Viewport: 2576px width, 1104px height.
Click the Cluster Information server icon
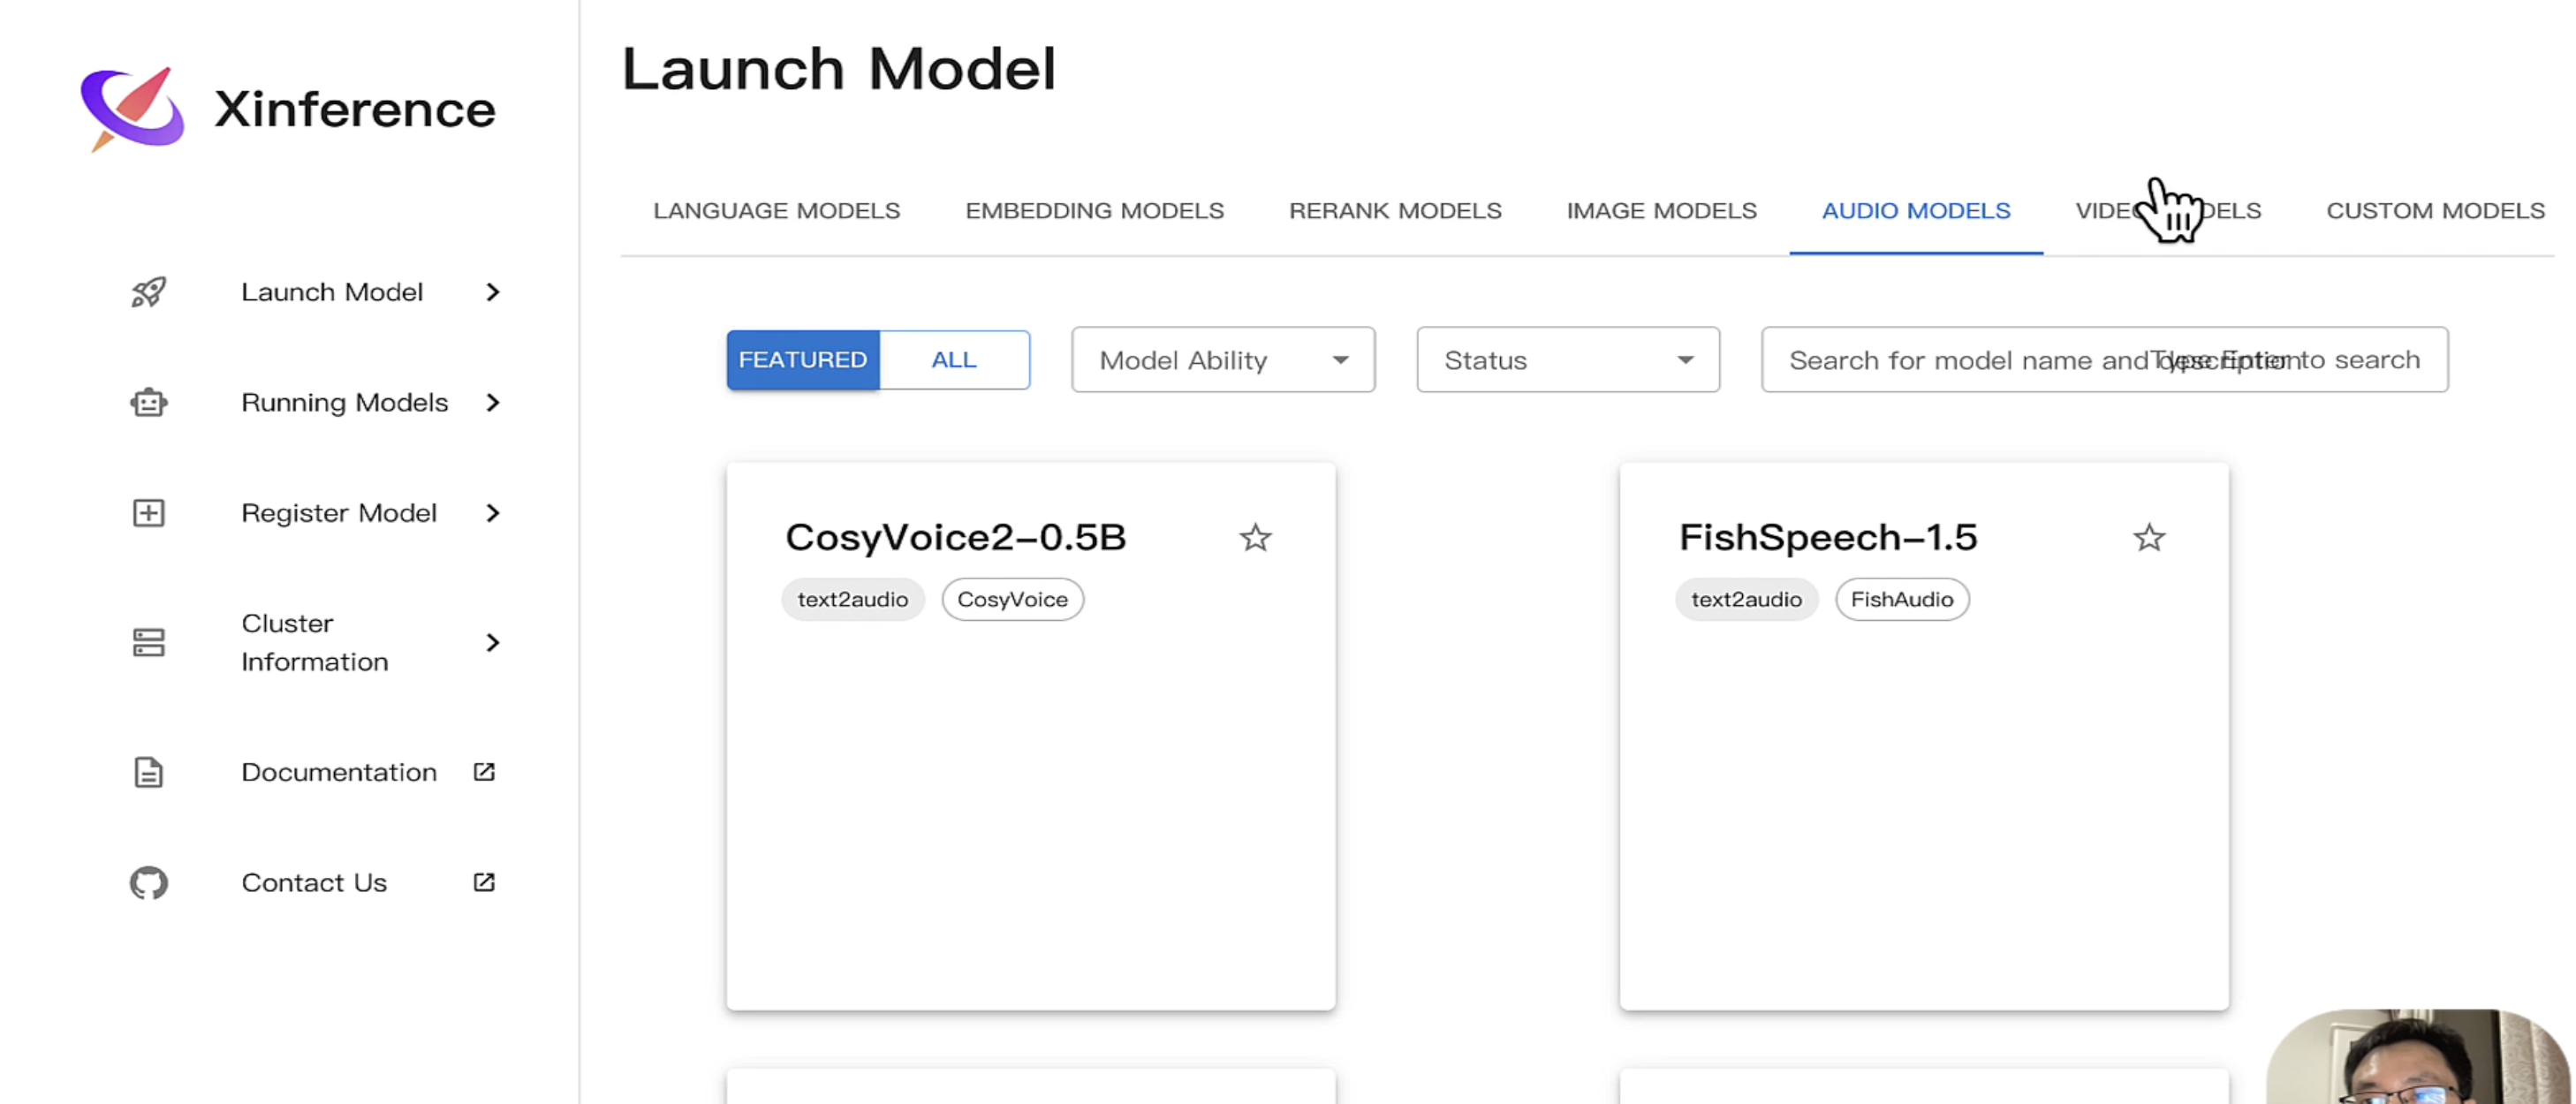(x=149, y=642)
